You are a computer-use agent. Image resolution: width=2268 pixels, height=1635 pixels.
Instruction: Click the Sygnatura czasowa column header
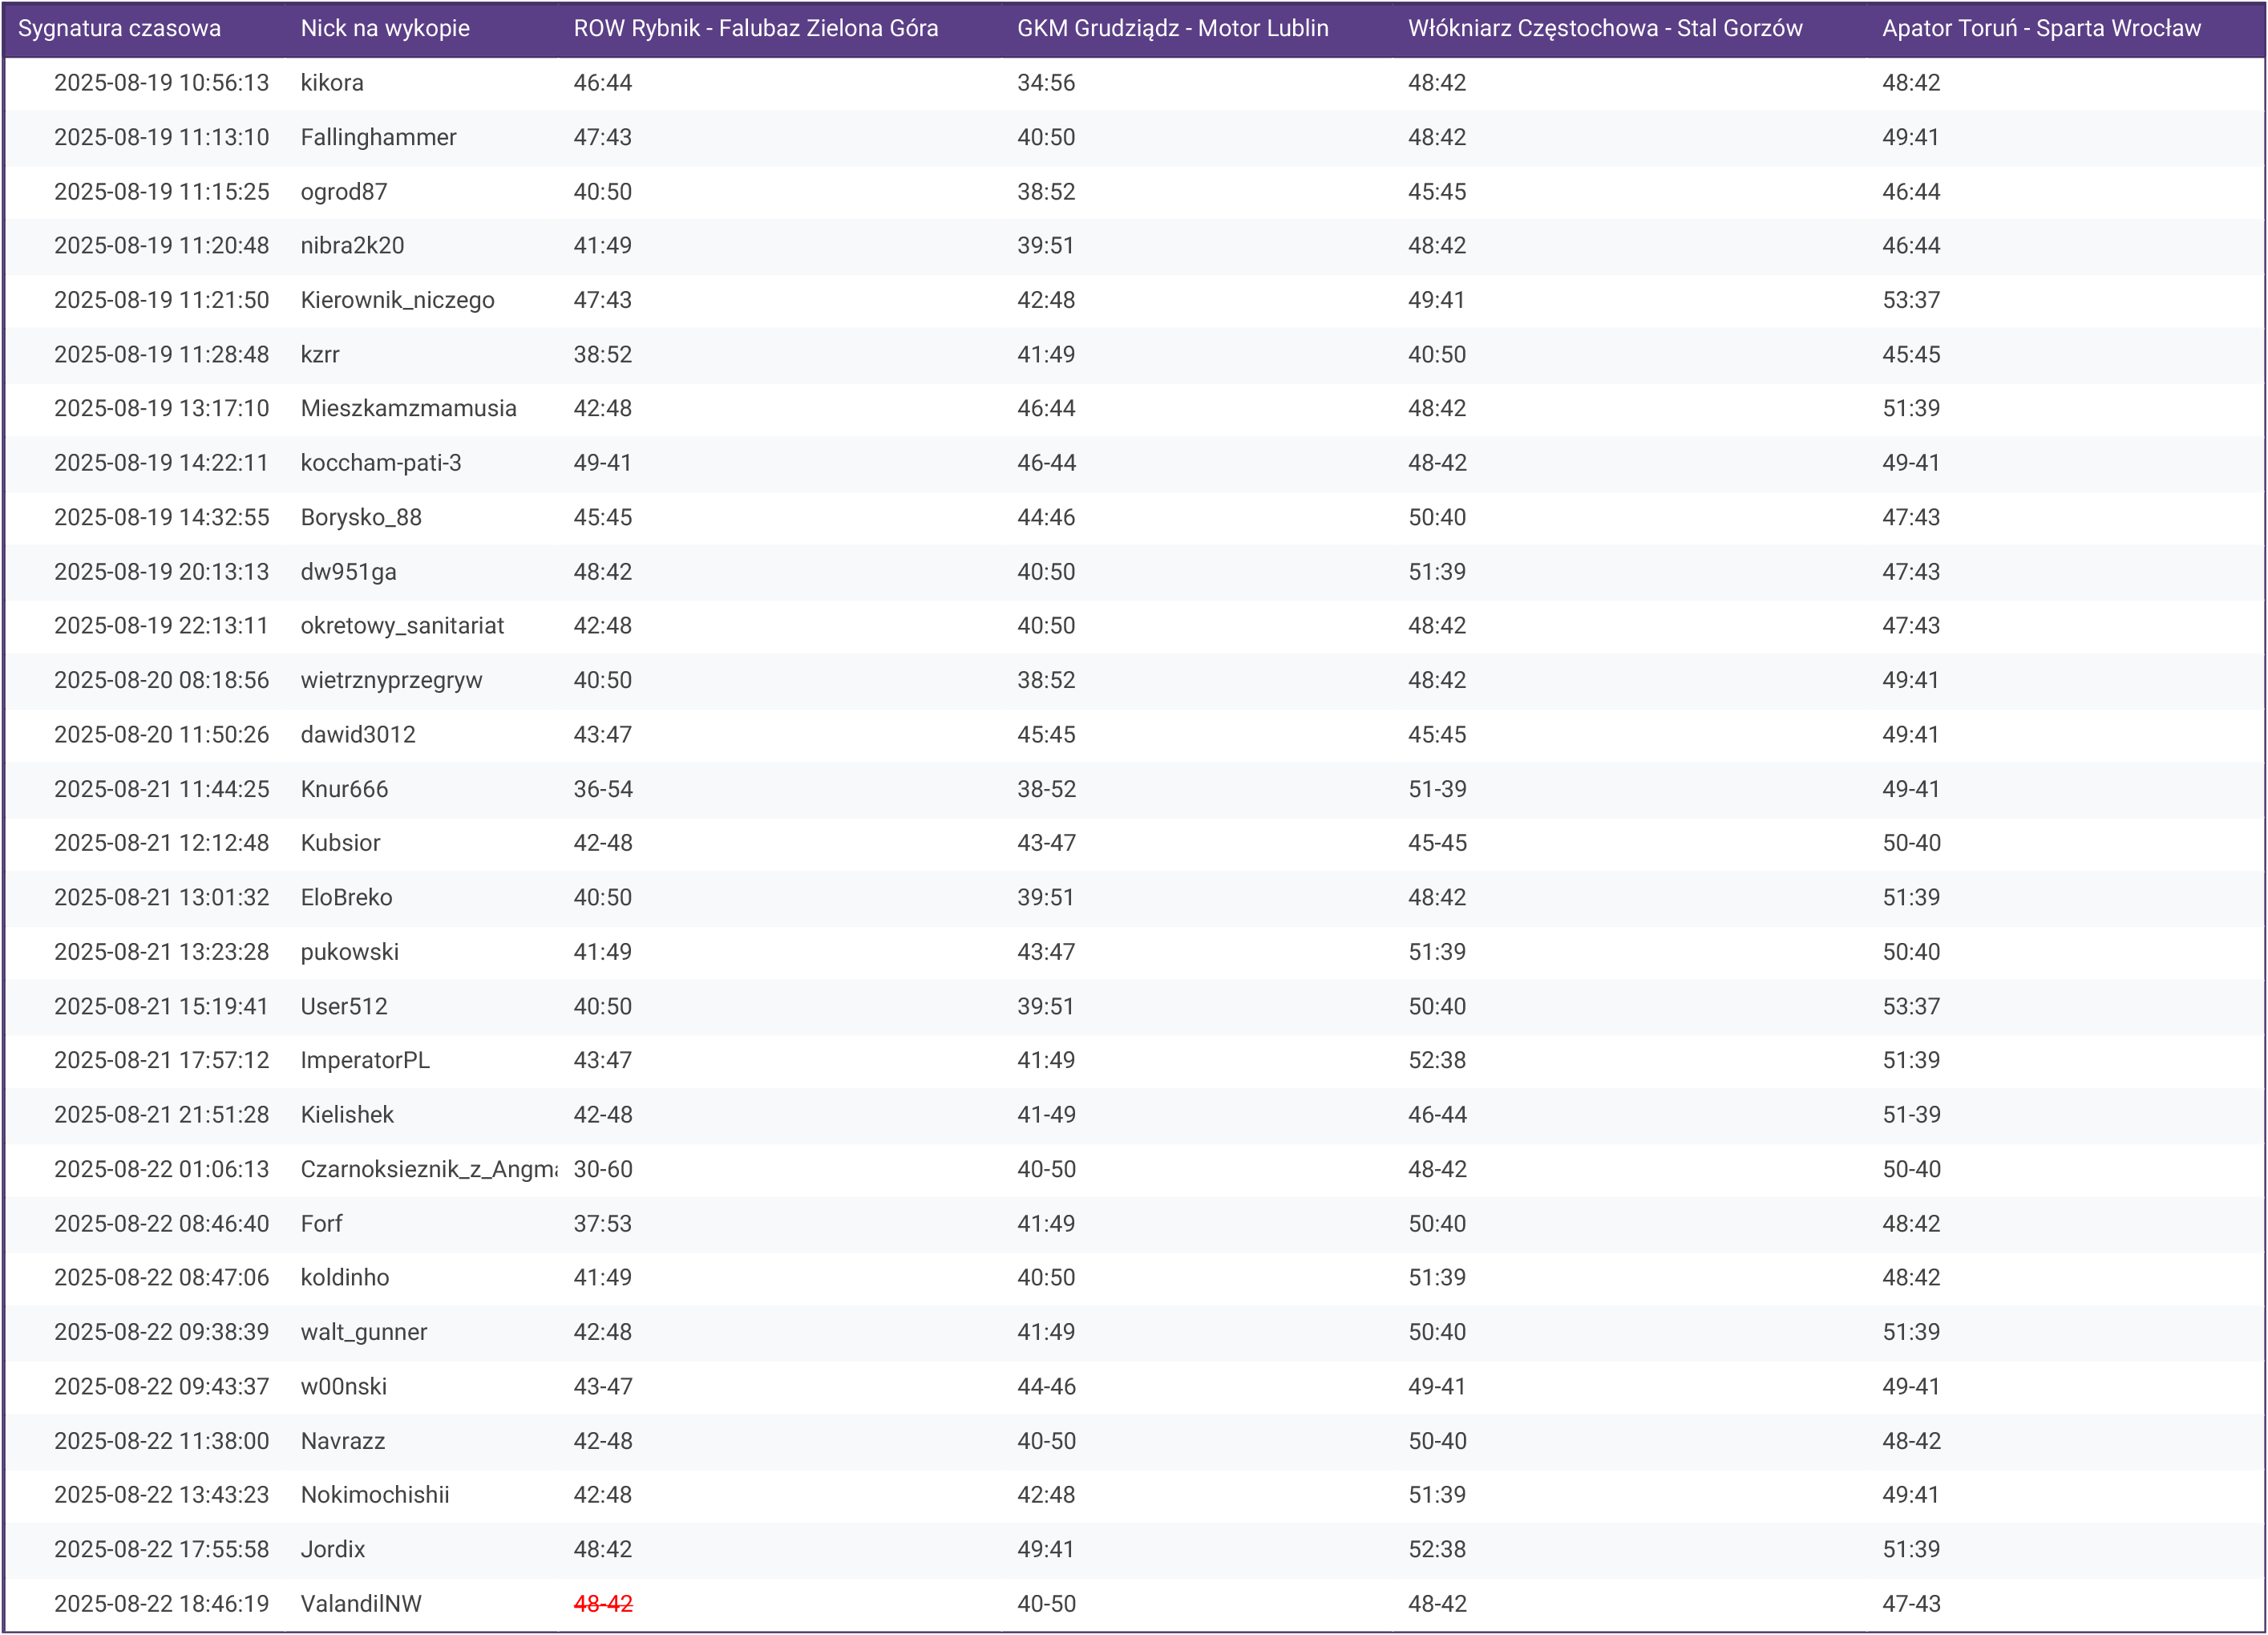pos(119,28)
